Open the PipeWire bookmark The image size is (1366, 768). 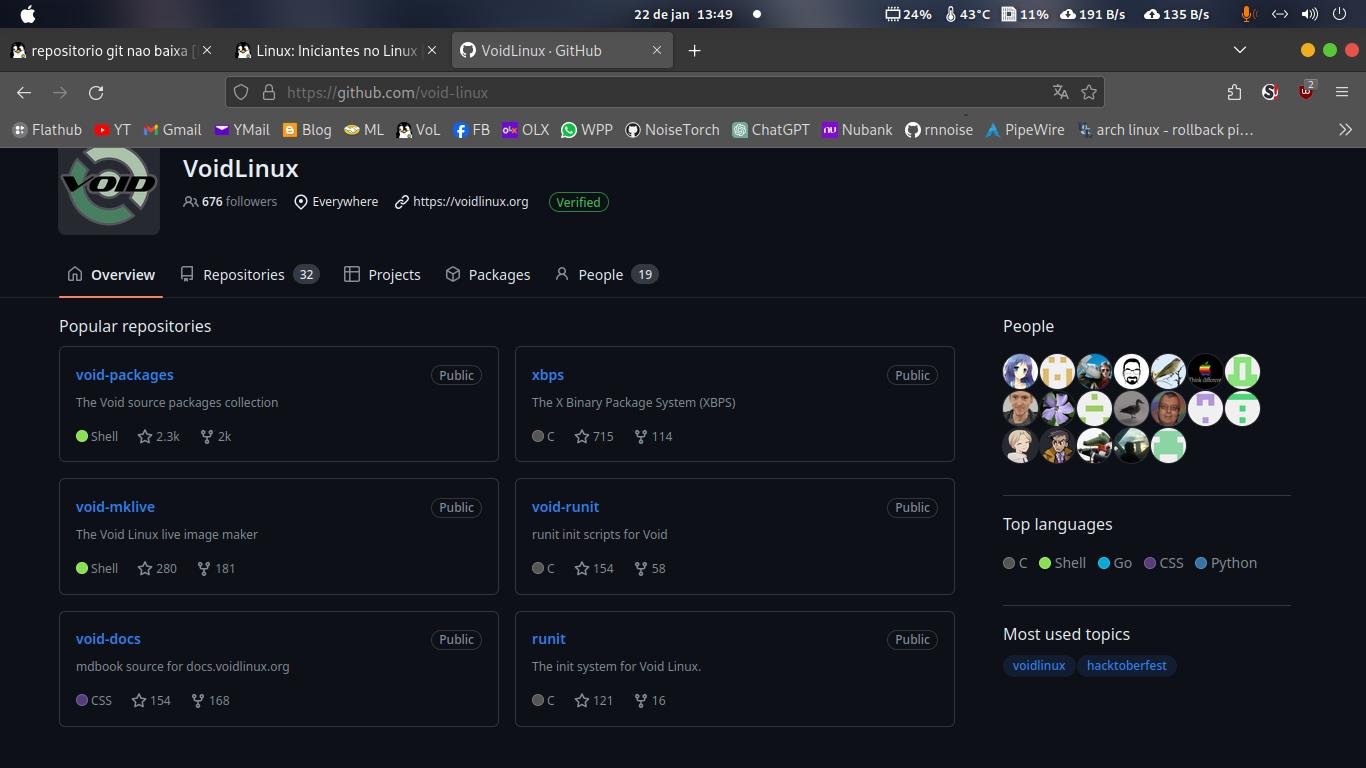click(1025, 130)
